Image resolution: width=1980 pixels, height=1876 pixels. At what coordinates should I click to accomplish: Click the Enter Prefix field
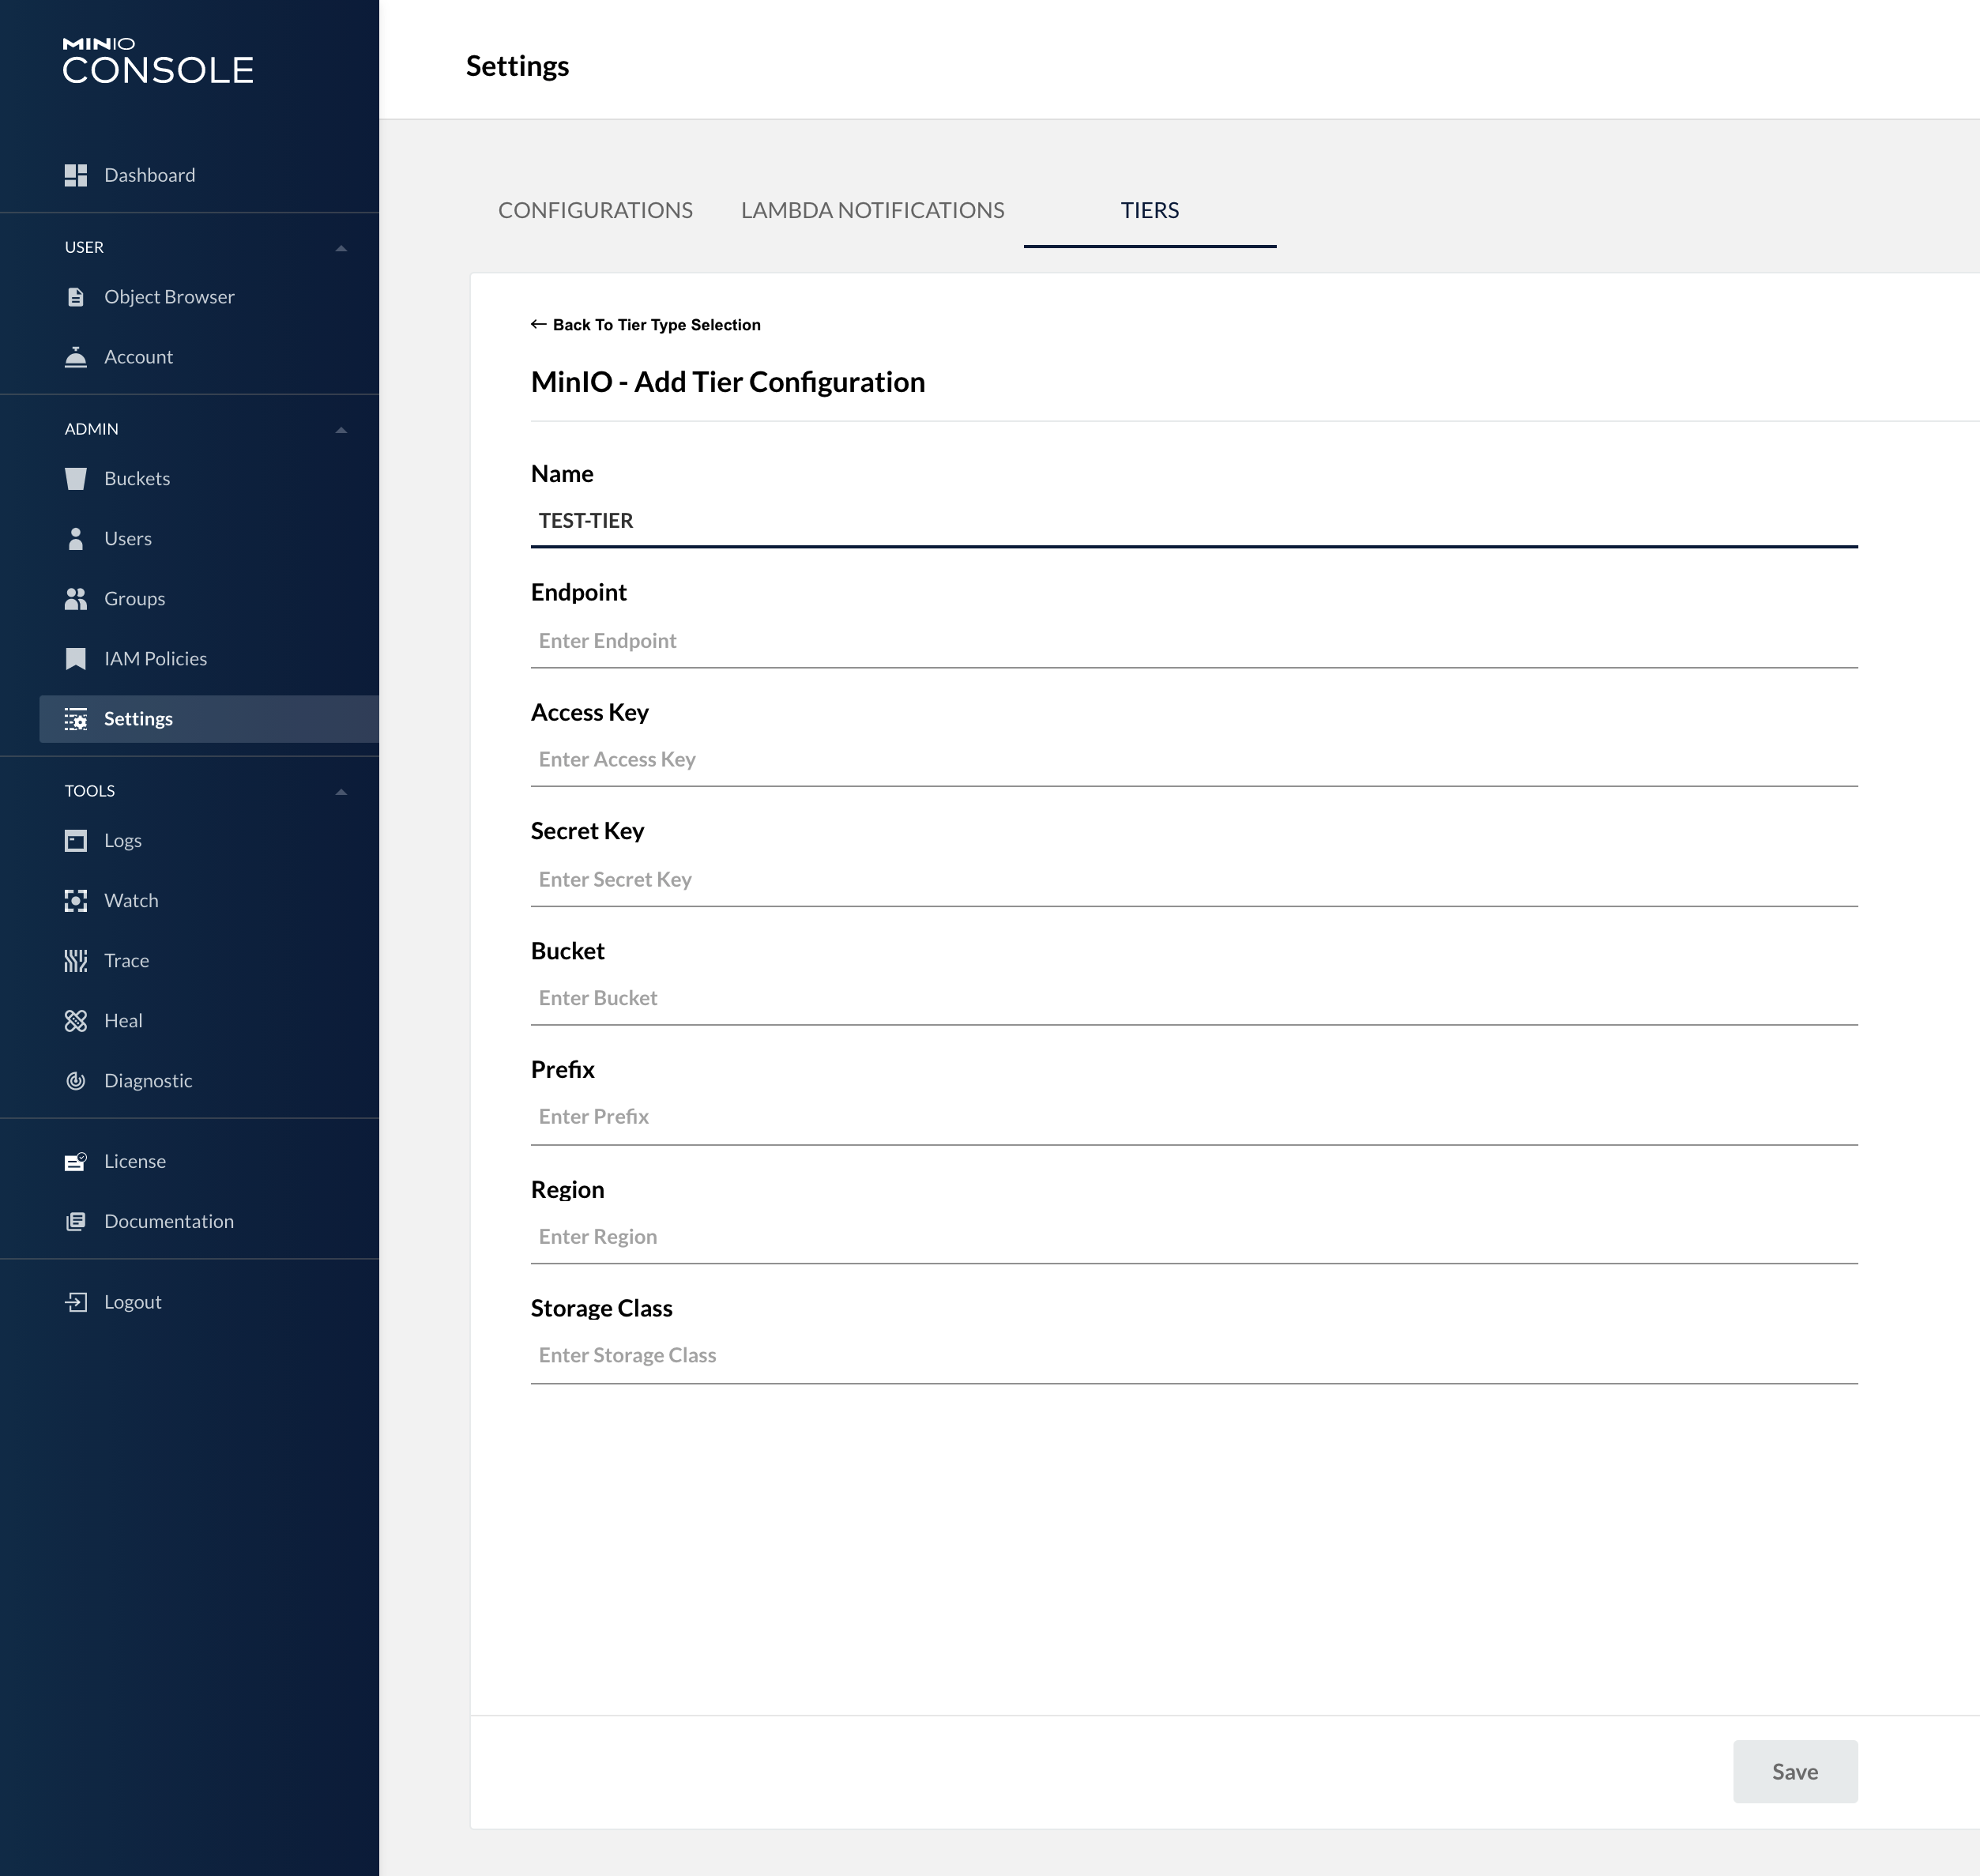point(1194,1118)
